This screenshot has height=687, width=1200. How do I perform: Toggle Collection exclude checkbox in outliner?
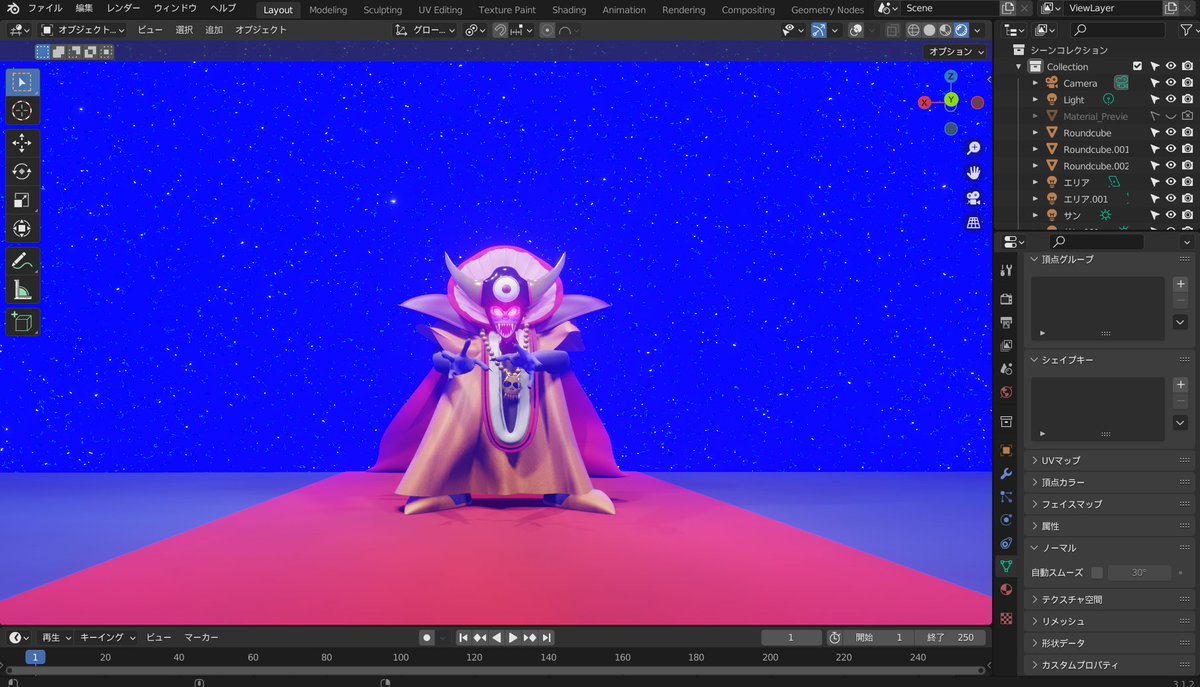point(1137,66)
